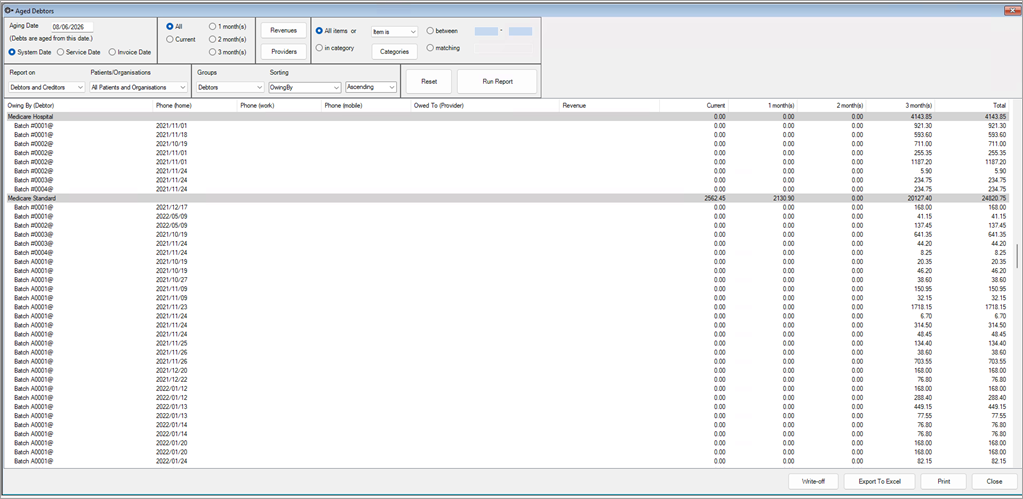Screen dimensions: 1023x499
Task: Click the 1187.20 total cell
Action: coord(997,162)
